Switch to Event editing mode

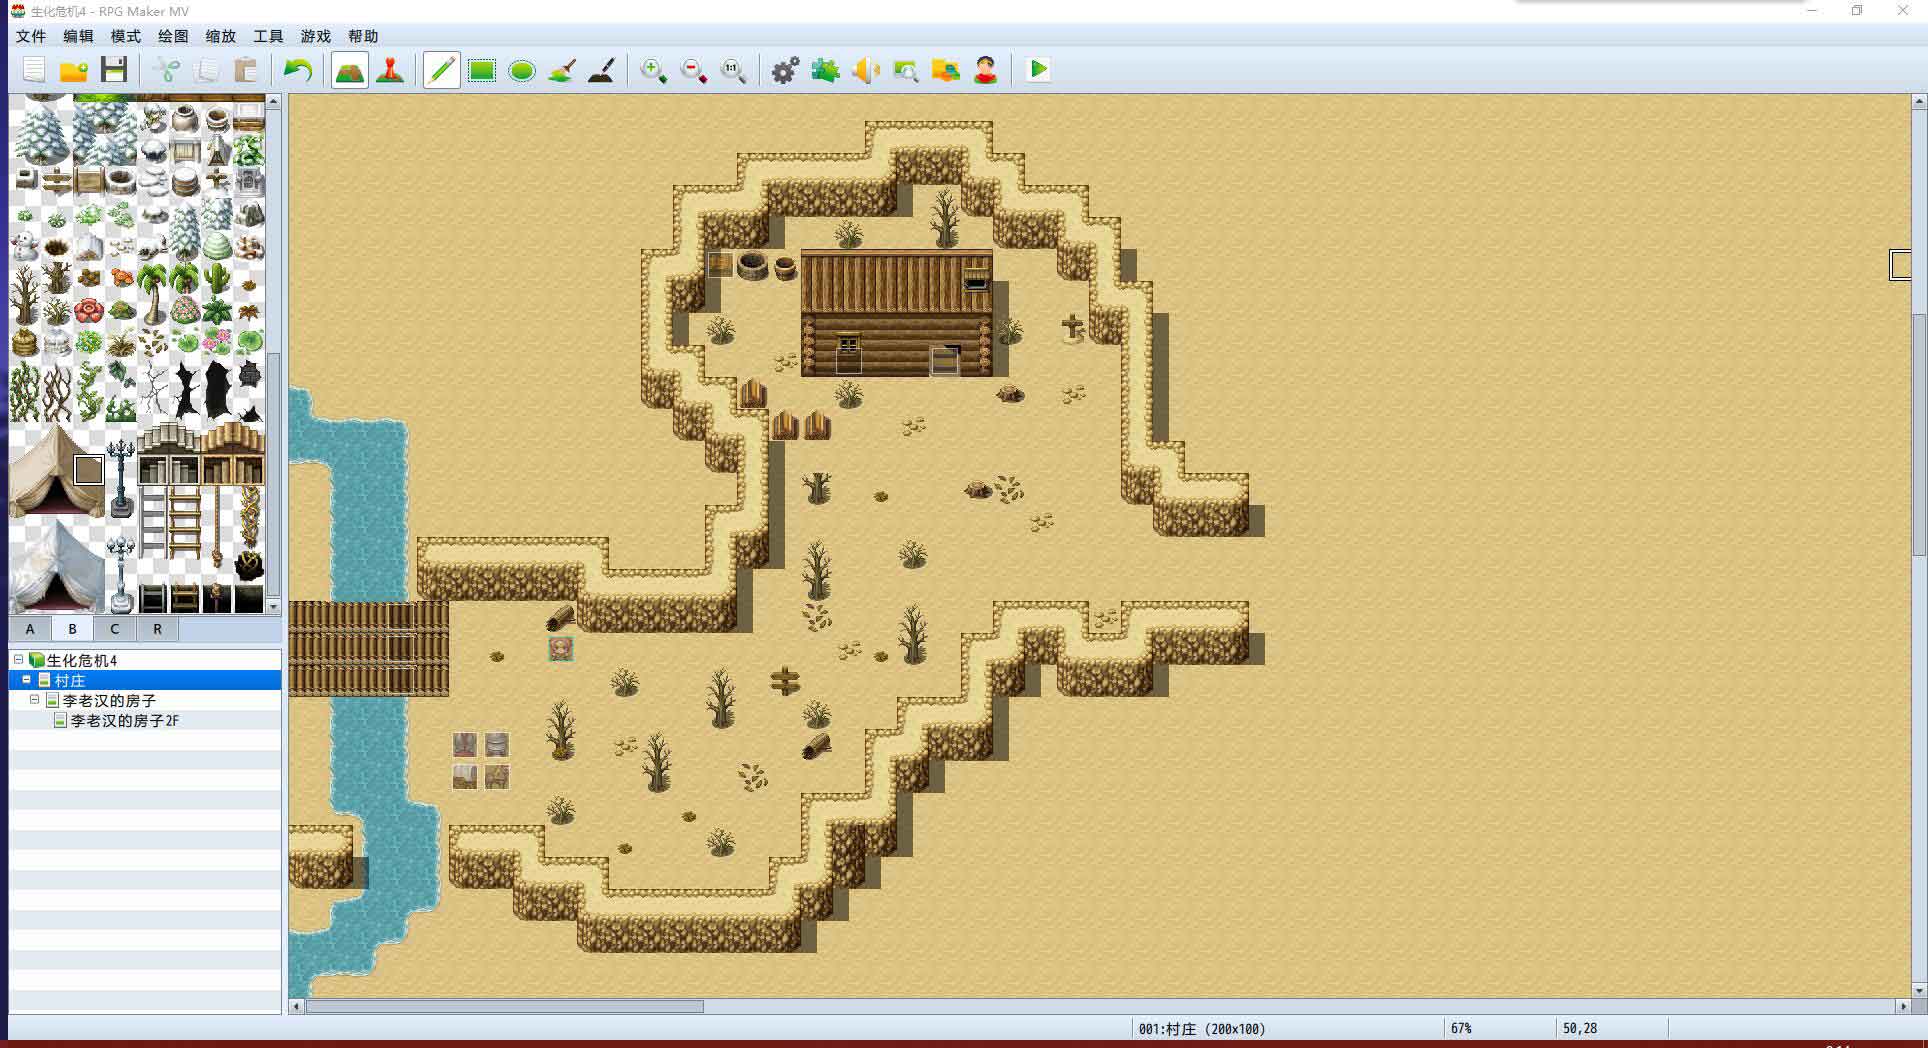click(x=390, y=70)
